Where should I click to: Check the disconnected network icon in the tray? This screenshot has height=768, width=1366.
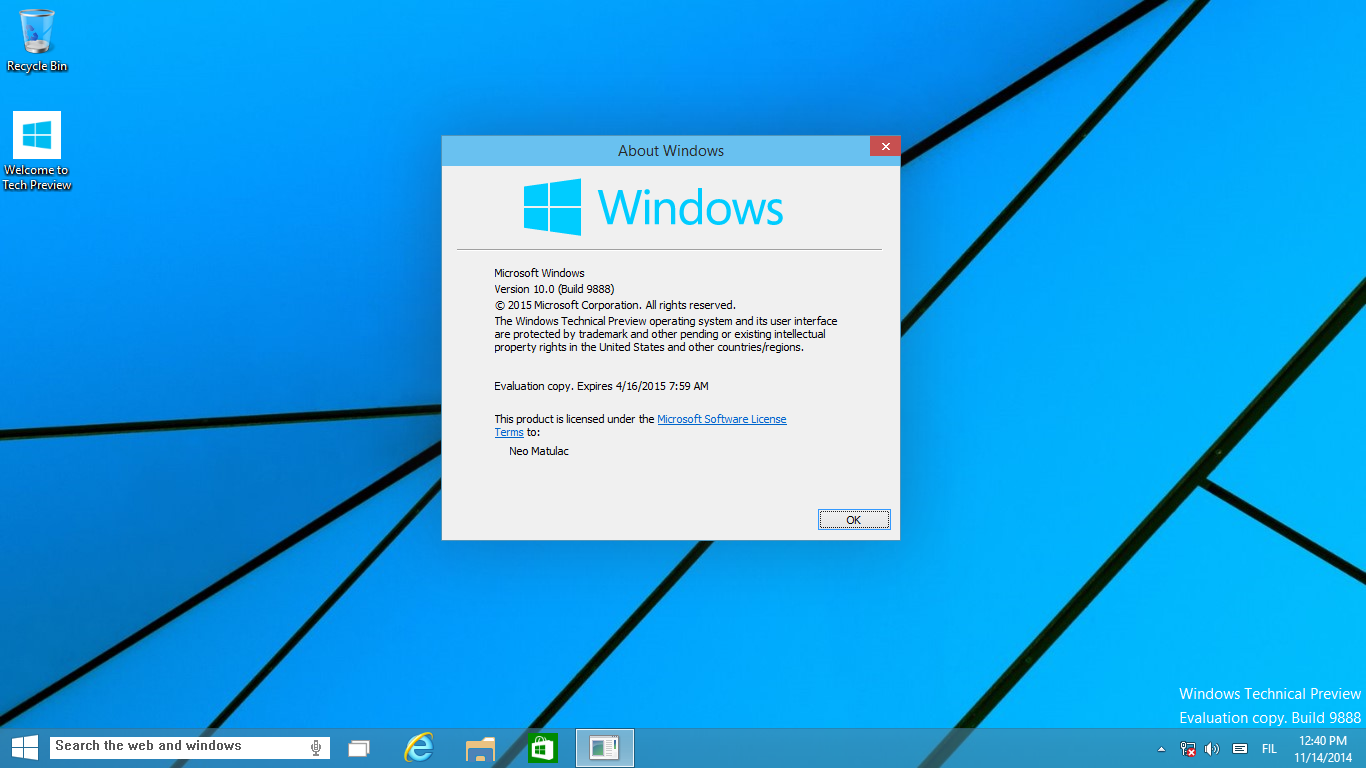click(x=1188, y=747)
